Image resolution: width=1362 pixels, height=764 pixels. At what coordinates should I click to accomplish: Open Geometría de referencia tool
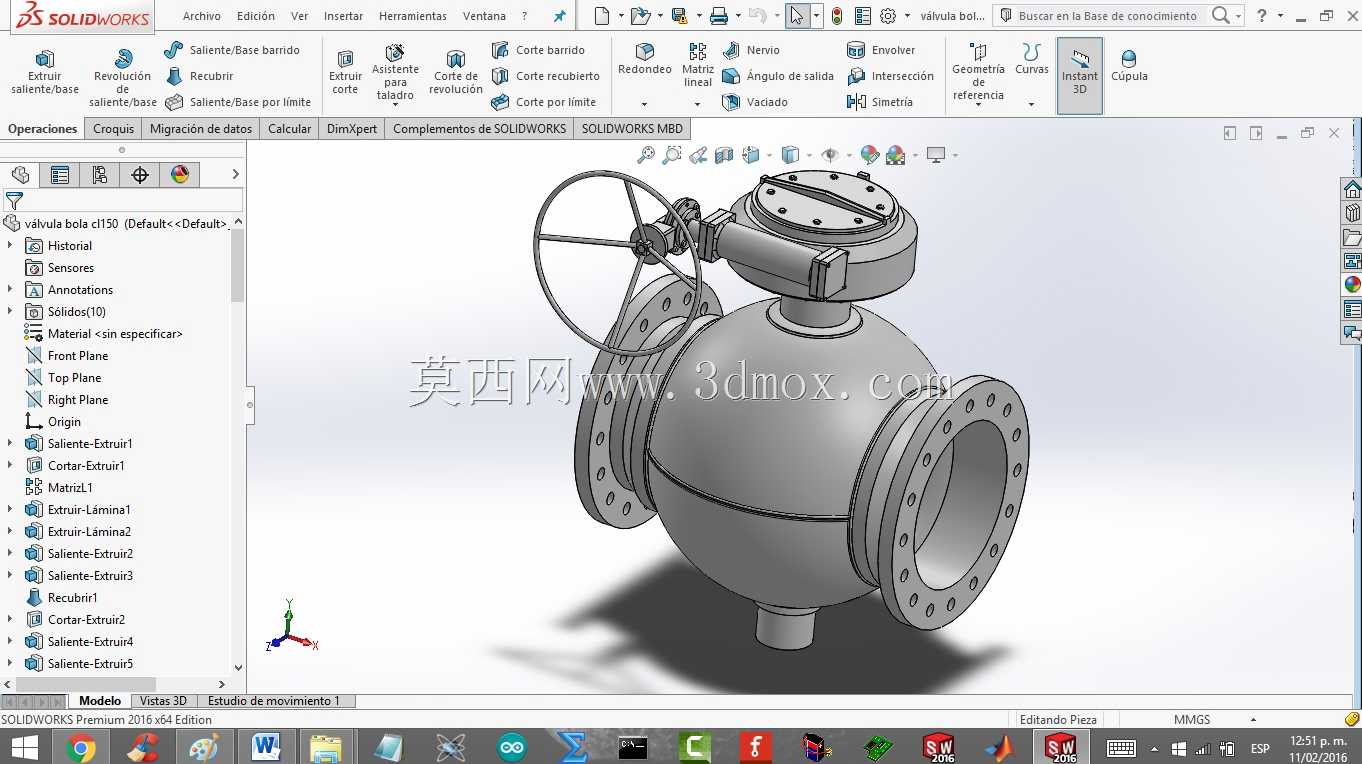[978, 71]
